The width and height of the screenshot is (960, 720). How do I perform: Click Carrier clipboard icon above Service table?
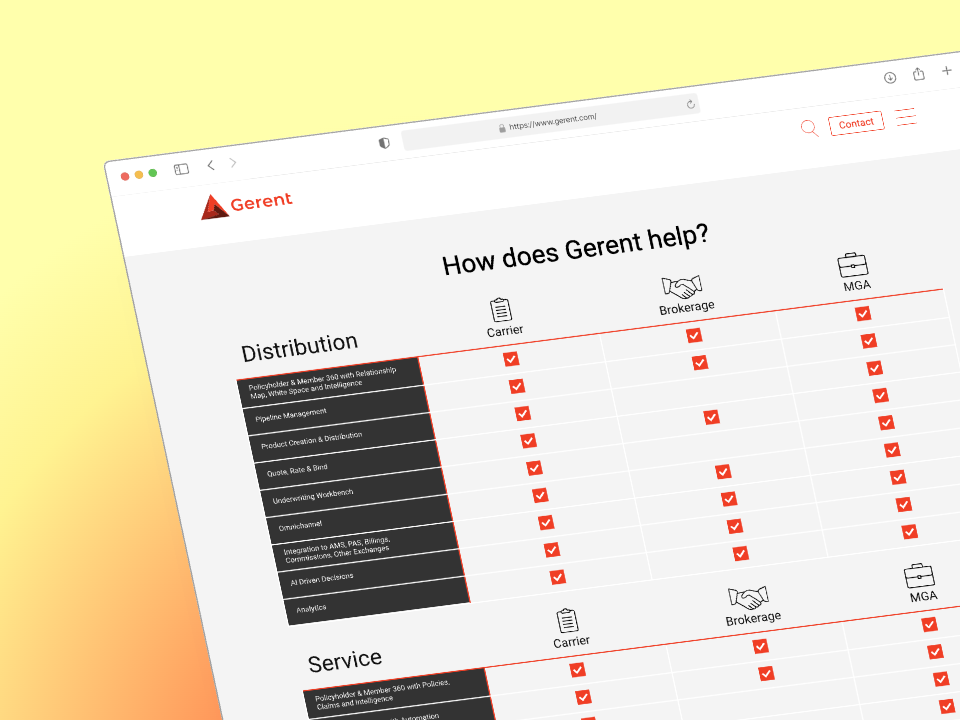[x=568, y=620]
